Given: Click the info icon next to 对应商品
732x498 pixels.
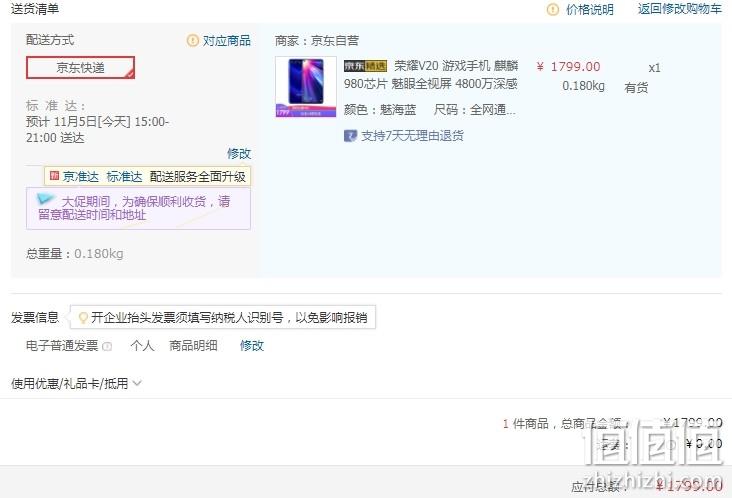Looking at the screenshot, I should tap(192, 41).
